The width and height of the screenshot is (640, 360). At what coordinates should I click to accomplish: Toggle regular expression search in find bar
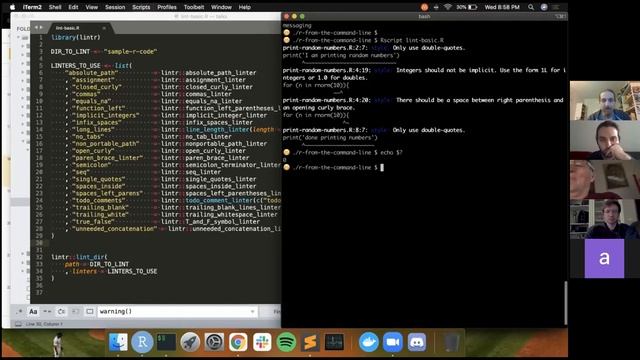(19, 311)
